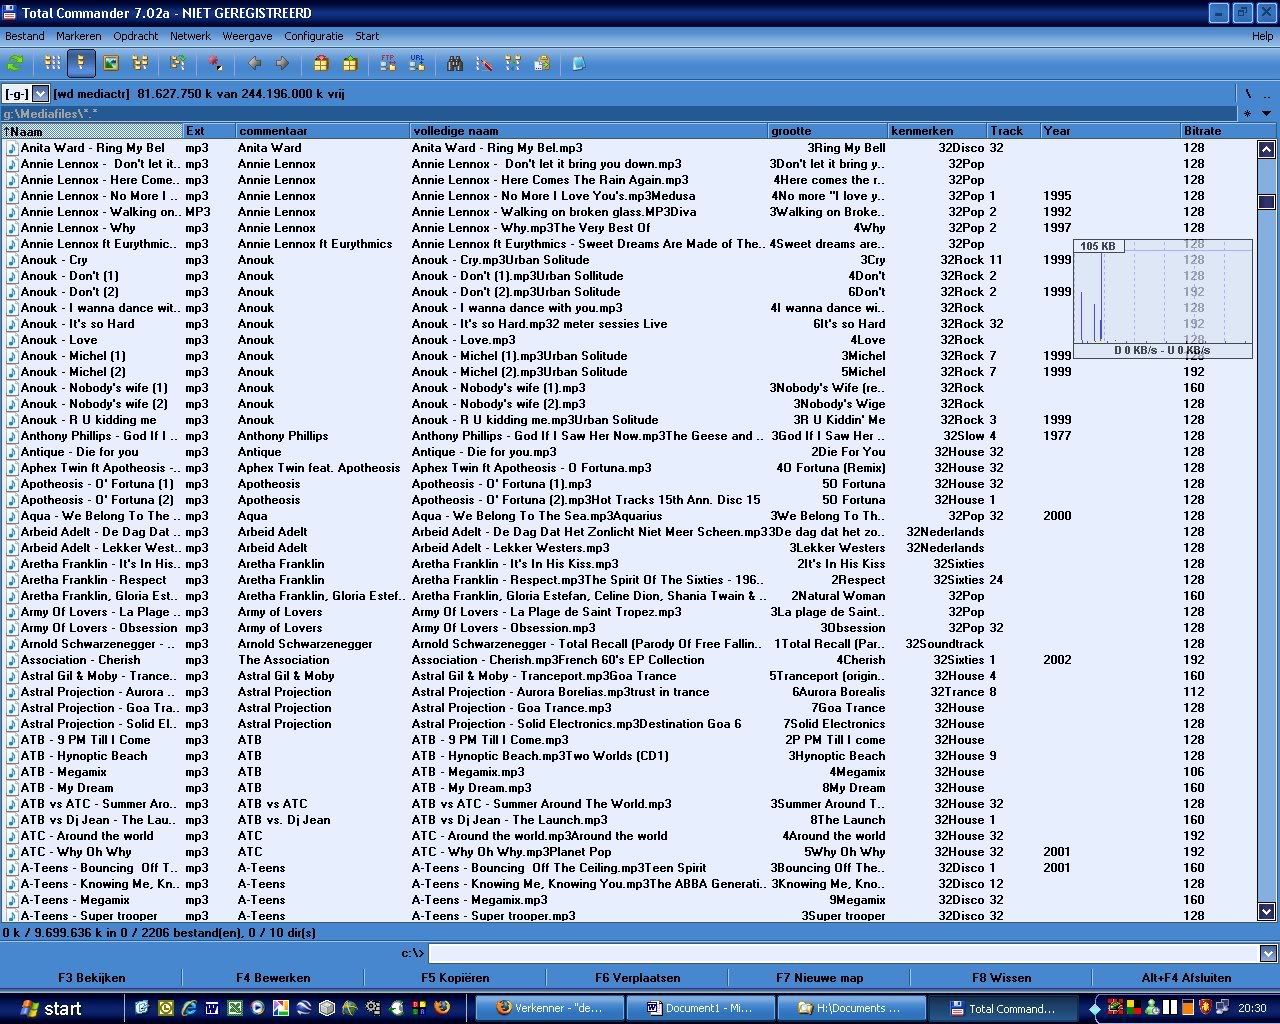
Task: Sort by Ext column header
Action: click(x=209, y=131)
